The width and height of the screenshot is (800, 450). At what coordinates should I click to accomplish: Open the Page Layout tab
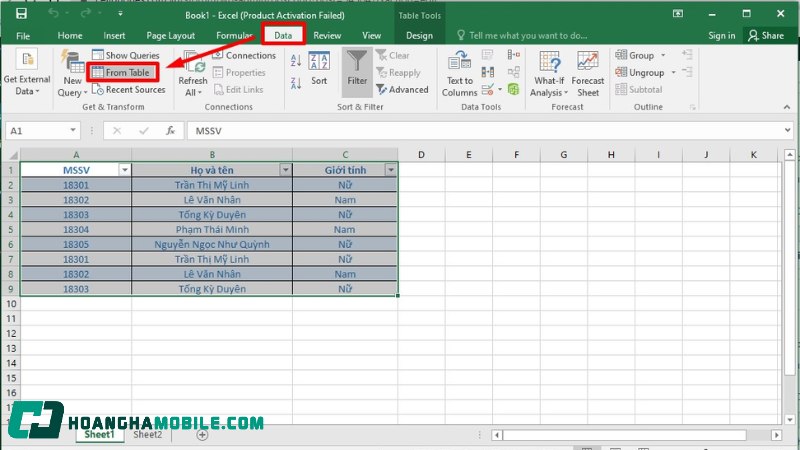point(170,36)
